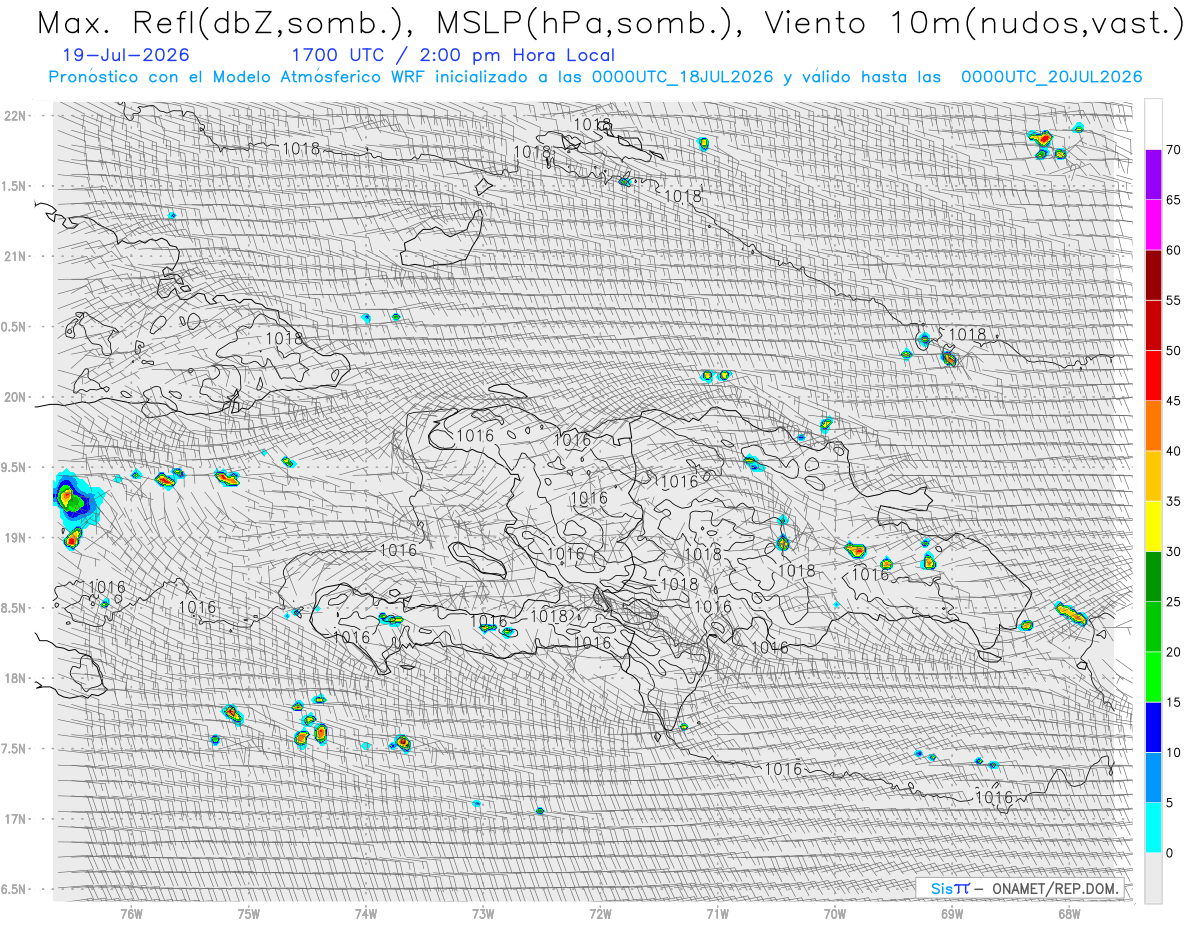Select the colorbar band between 55 and 60
The height and width of the screenshot is (927, 1200).
point(1153,275)
